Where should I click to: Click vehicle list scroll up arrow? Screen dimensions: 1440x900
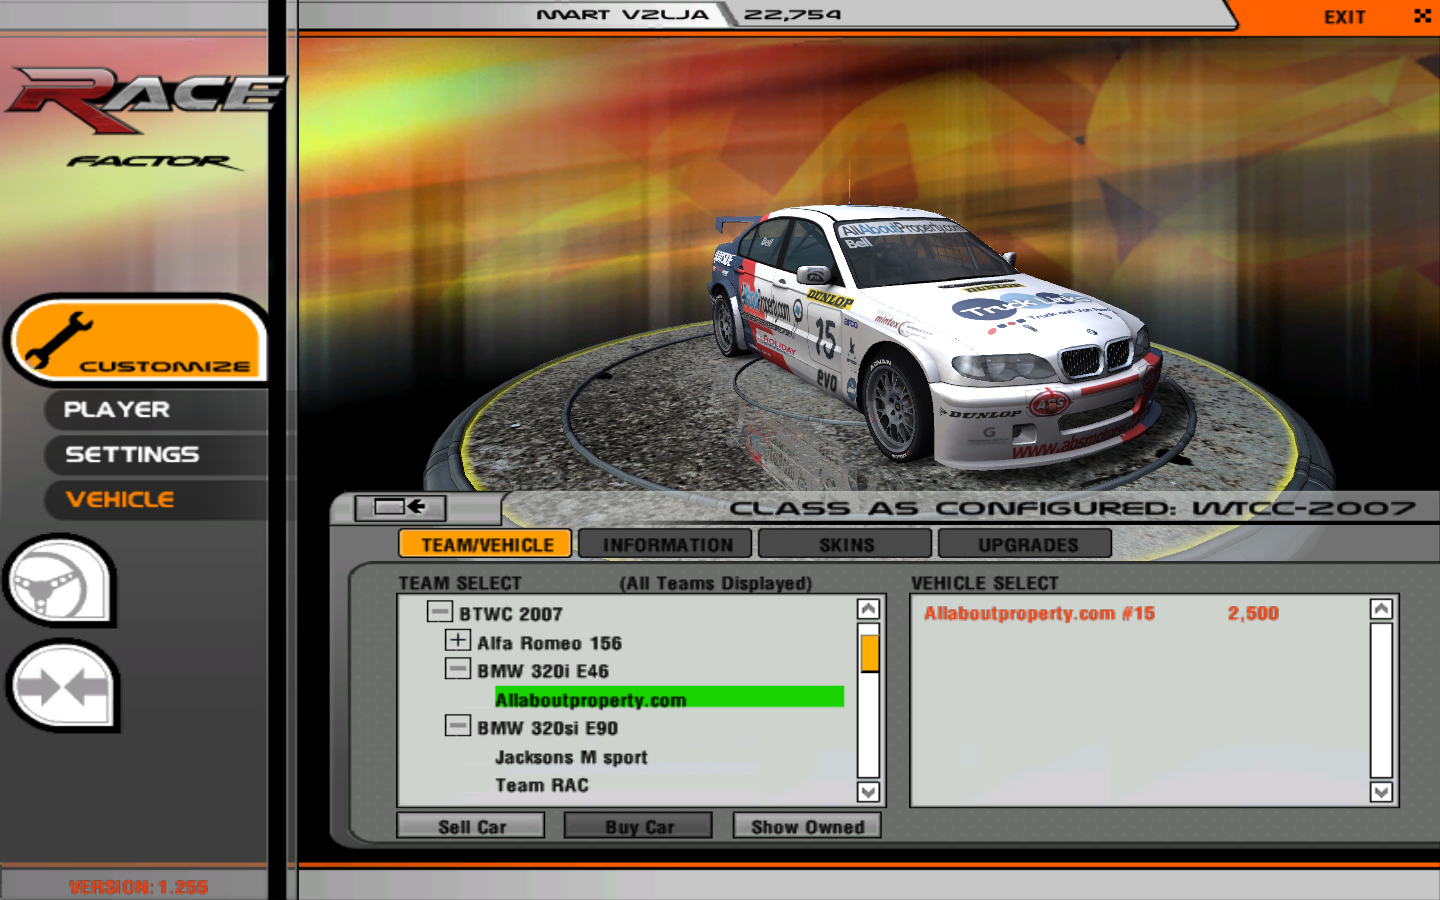(1381, 609)
